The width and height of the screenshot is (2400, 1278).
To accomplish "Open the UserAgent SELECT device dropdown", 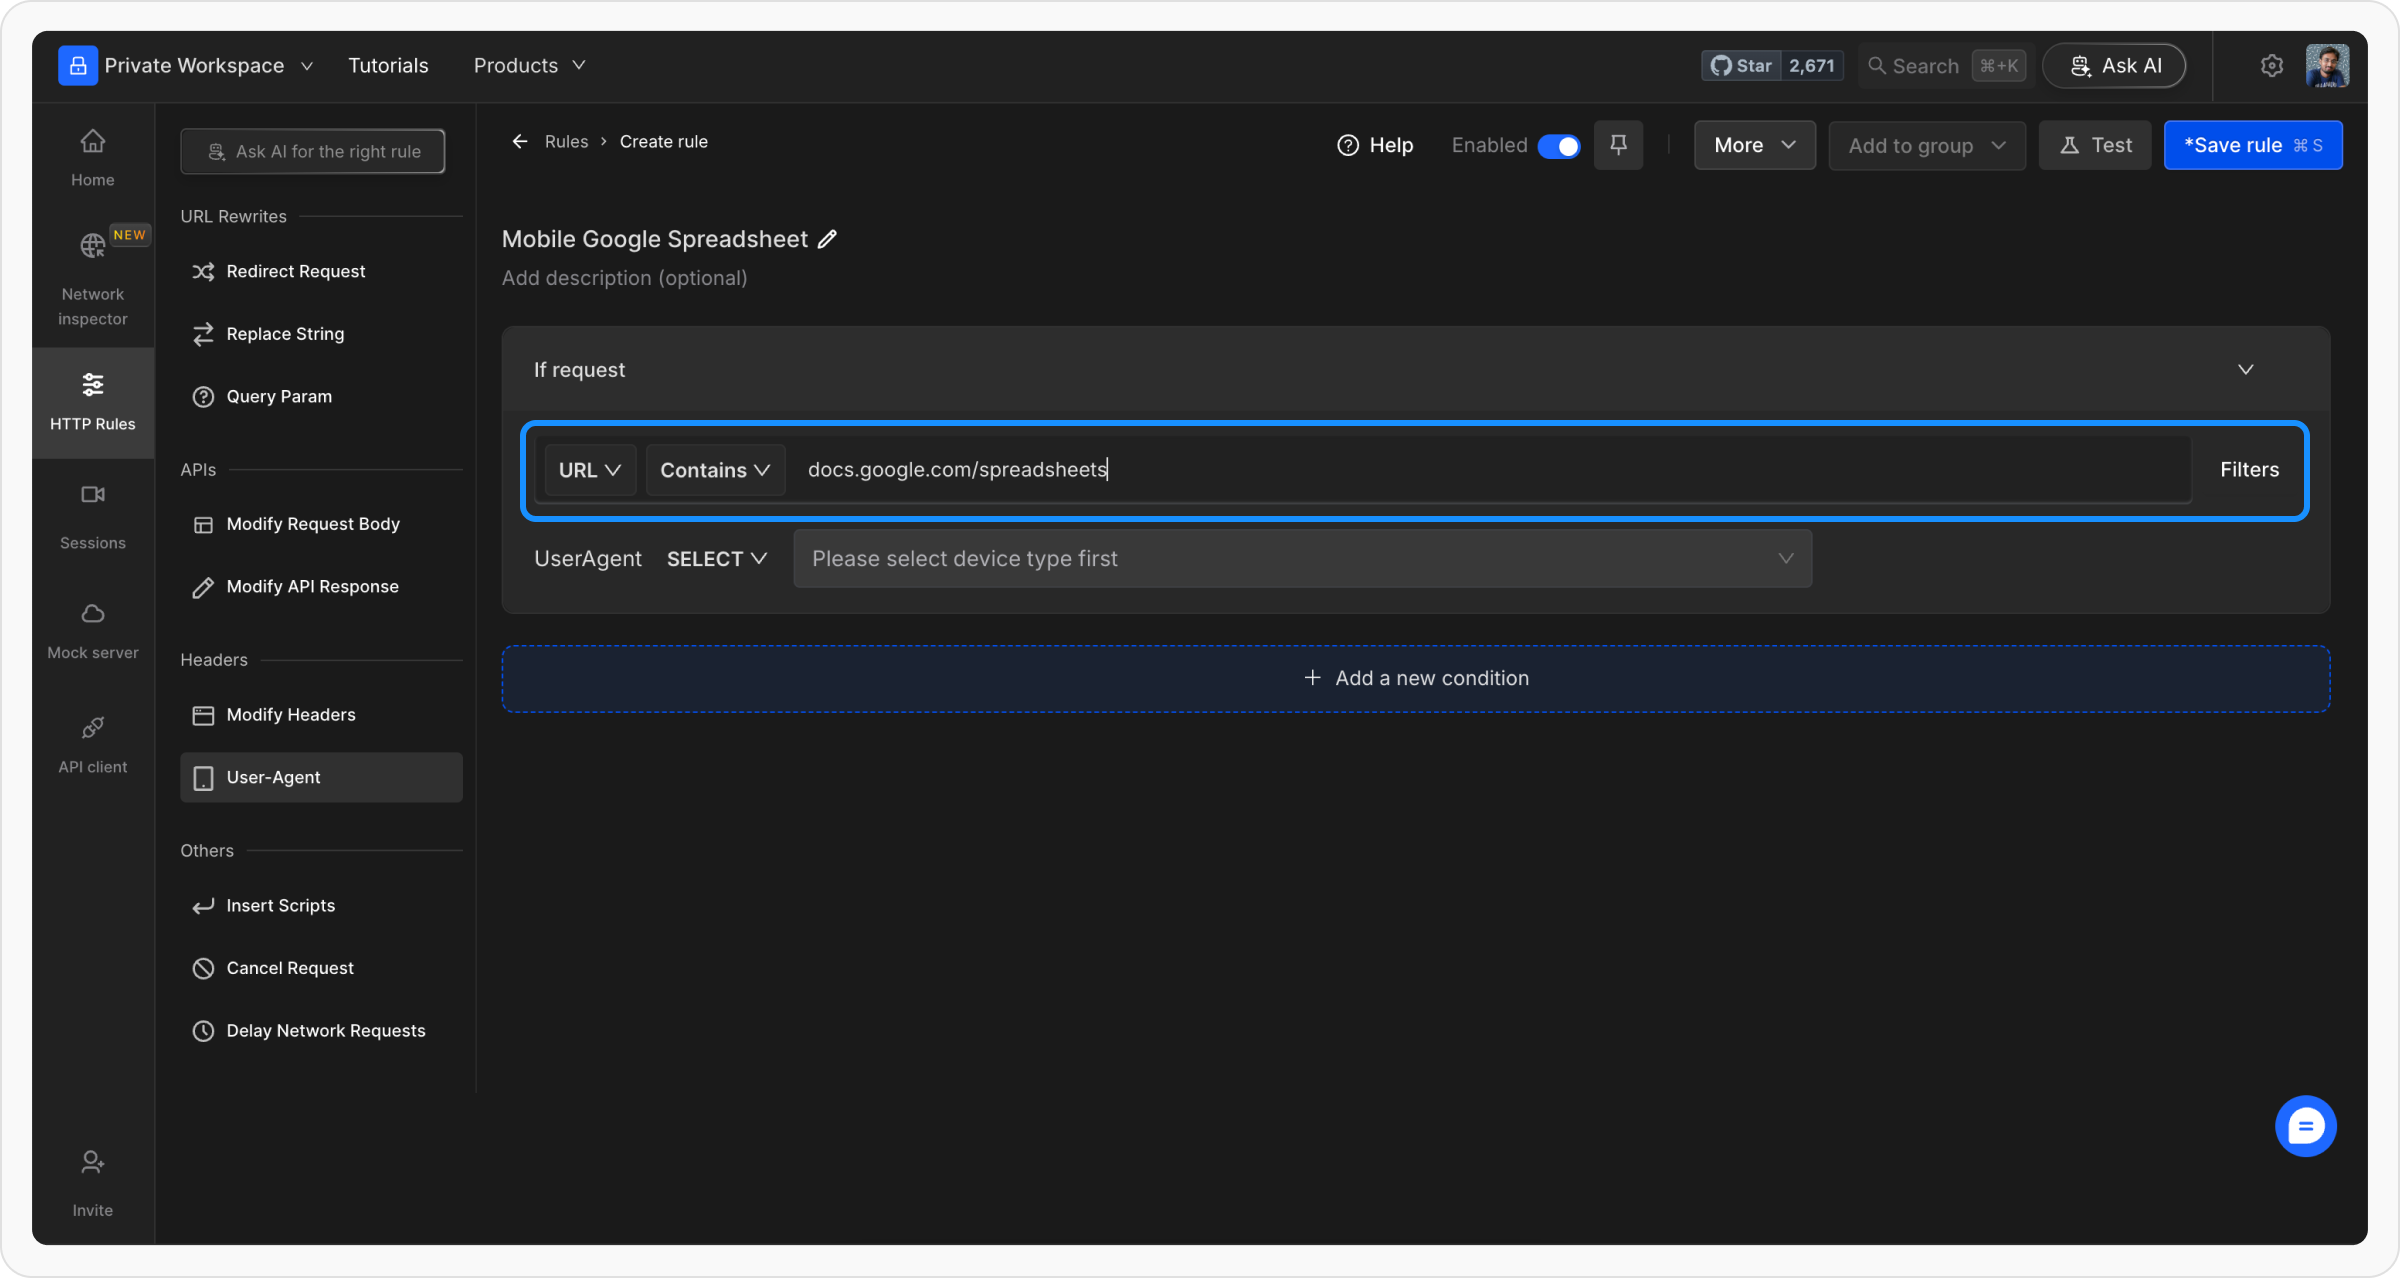I will tap(717, 559).
